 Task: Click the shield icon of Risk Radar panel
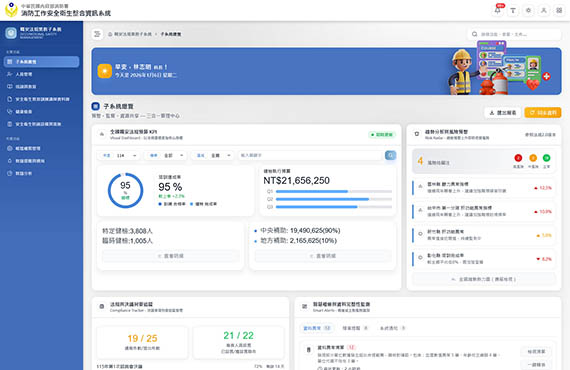tap(417, 134)
